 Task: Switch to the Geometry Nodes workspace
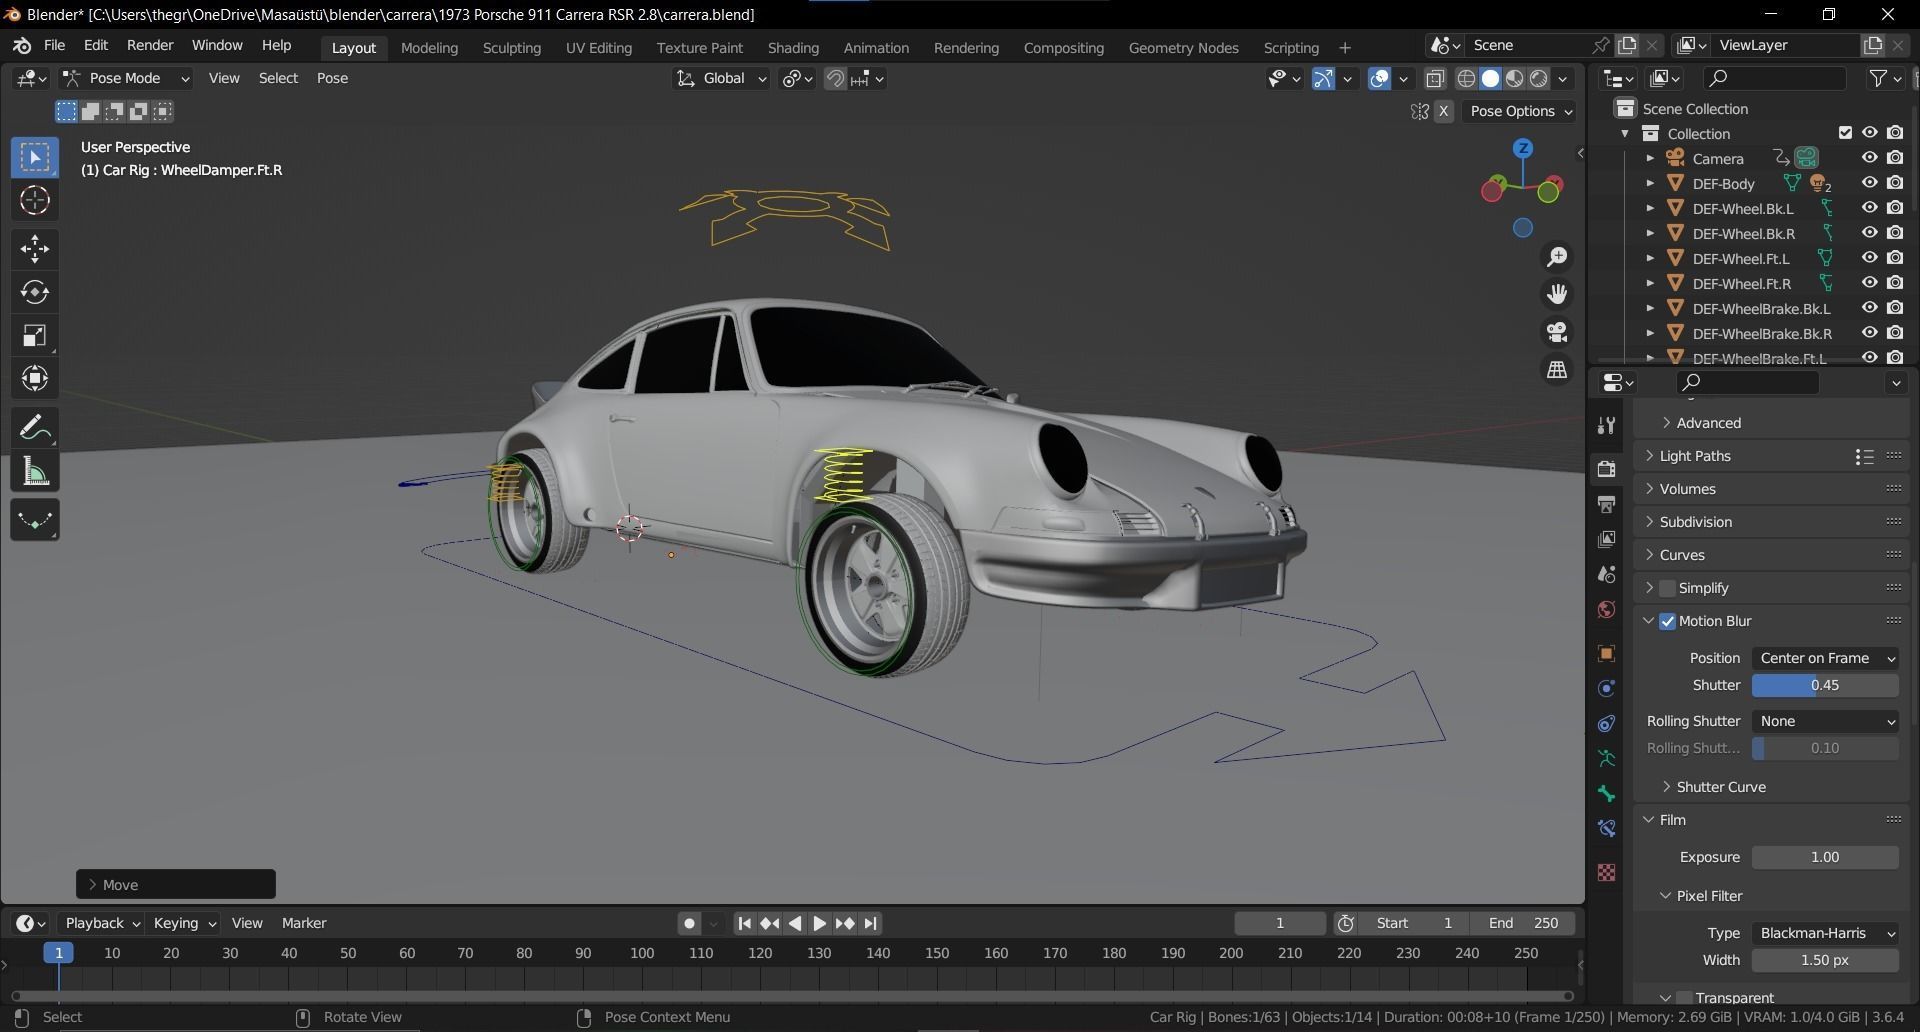point(1183,47)
